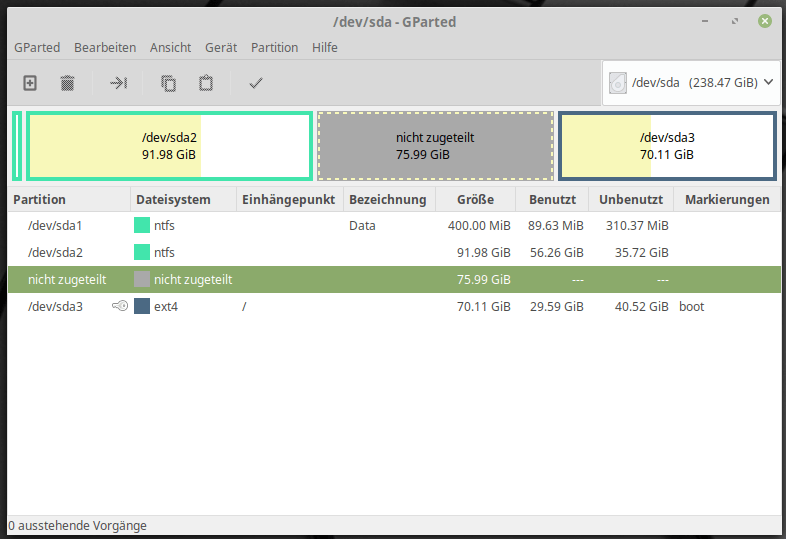Viewport: 786px width, 539px height.
Task: Click the green ntfs color swatch for /dev/sda1
Action: point(142,225)
